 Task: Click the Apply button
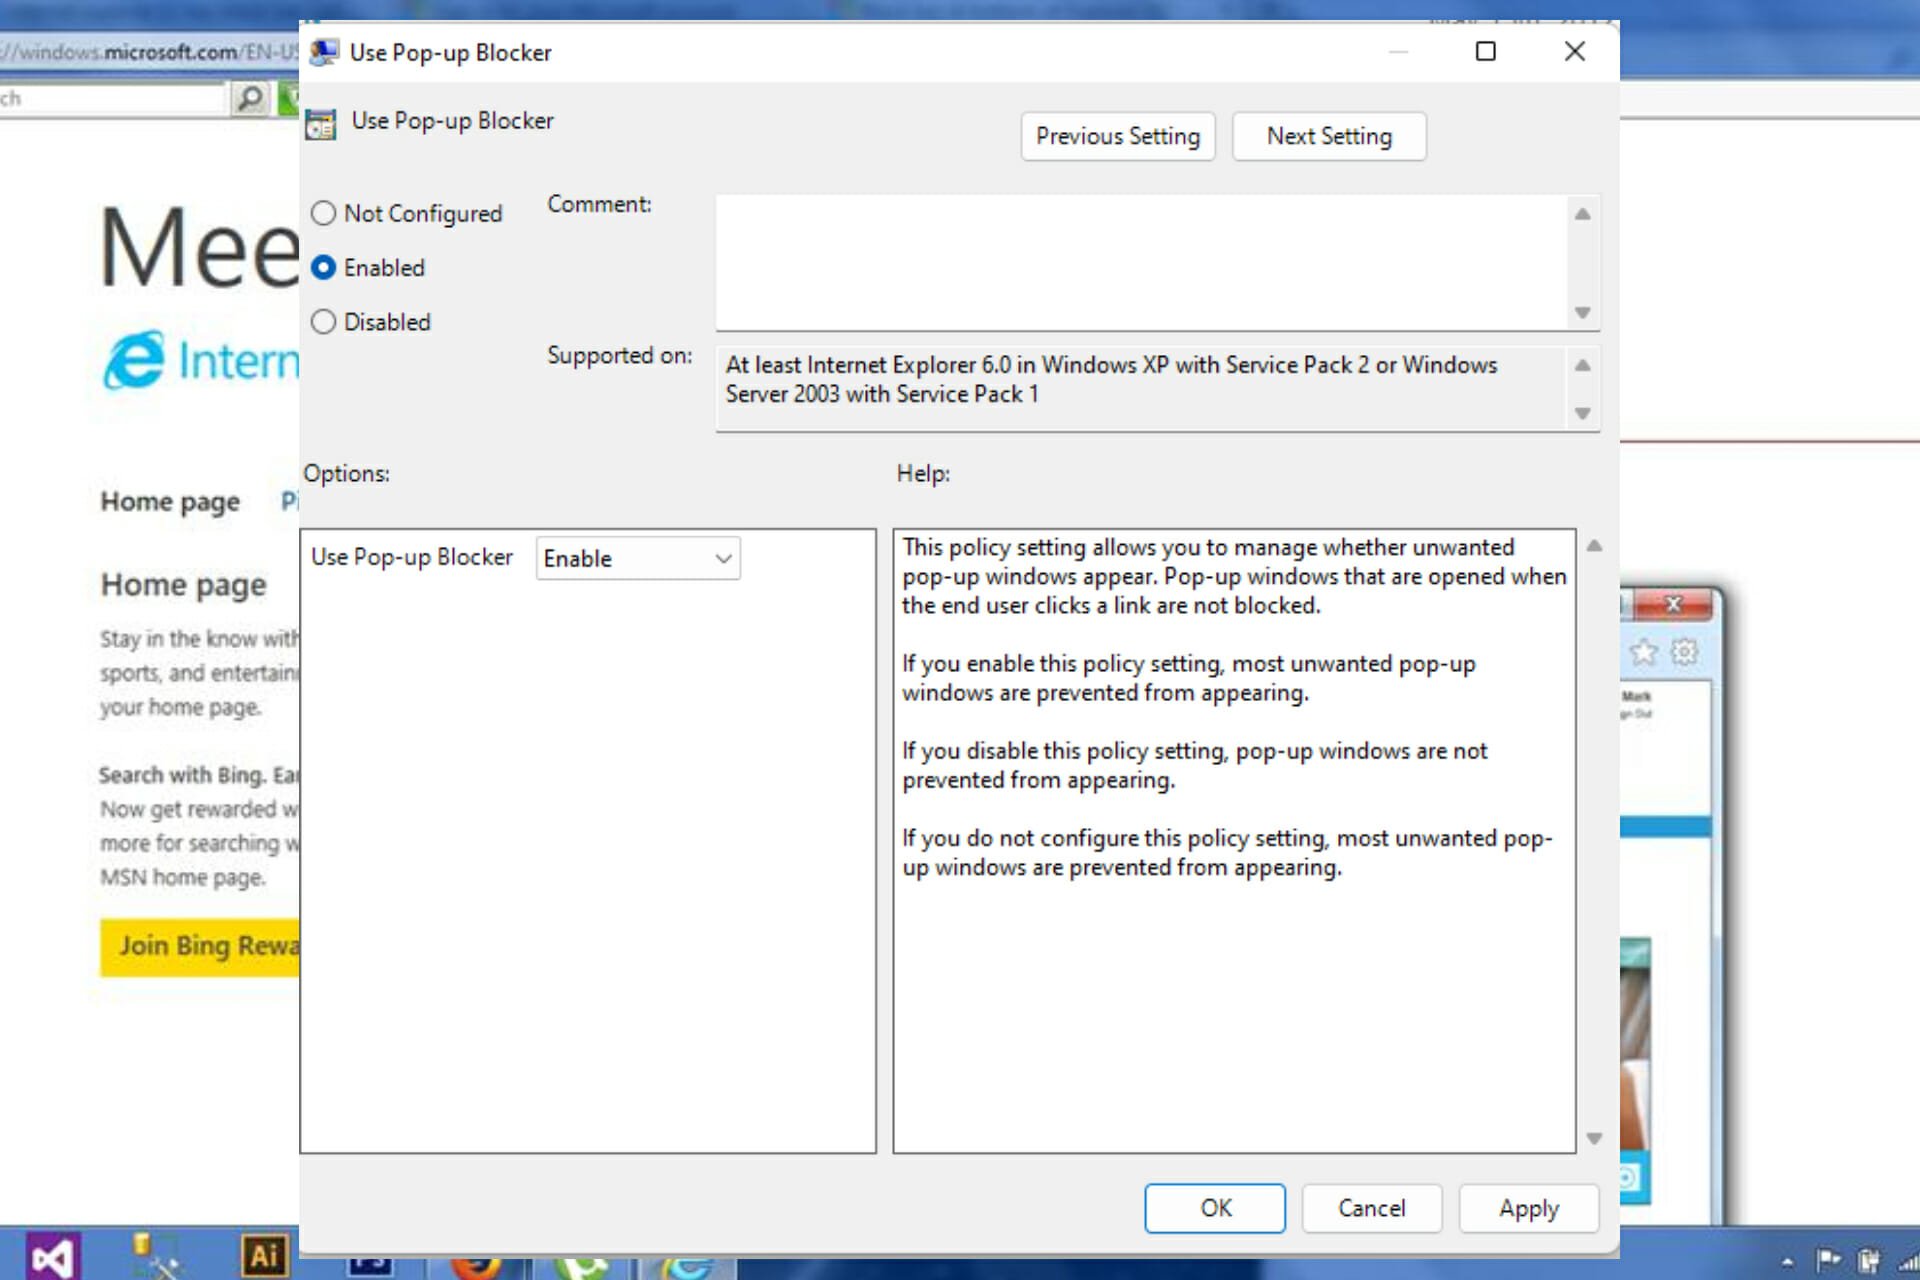(x=1529, y=1207)
